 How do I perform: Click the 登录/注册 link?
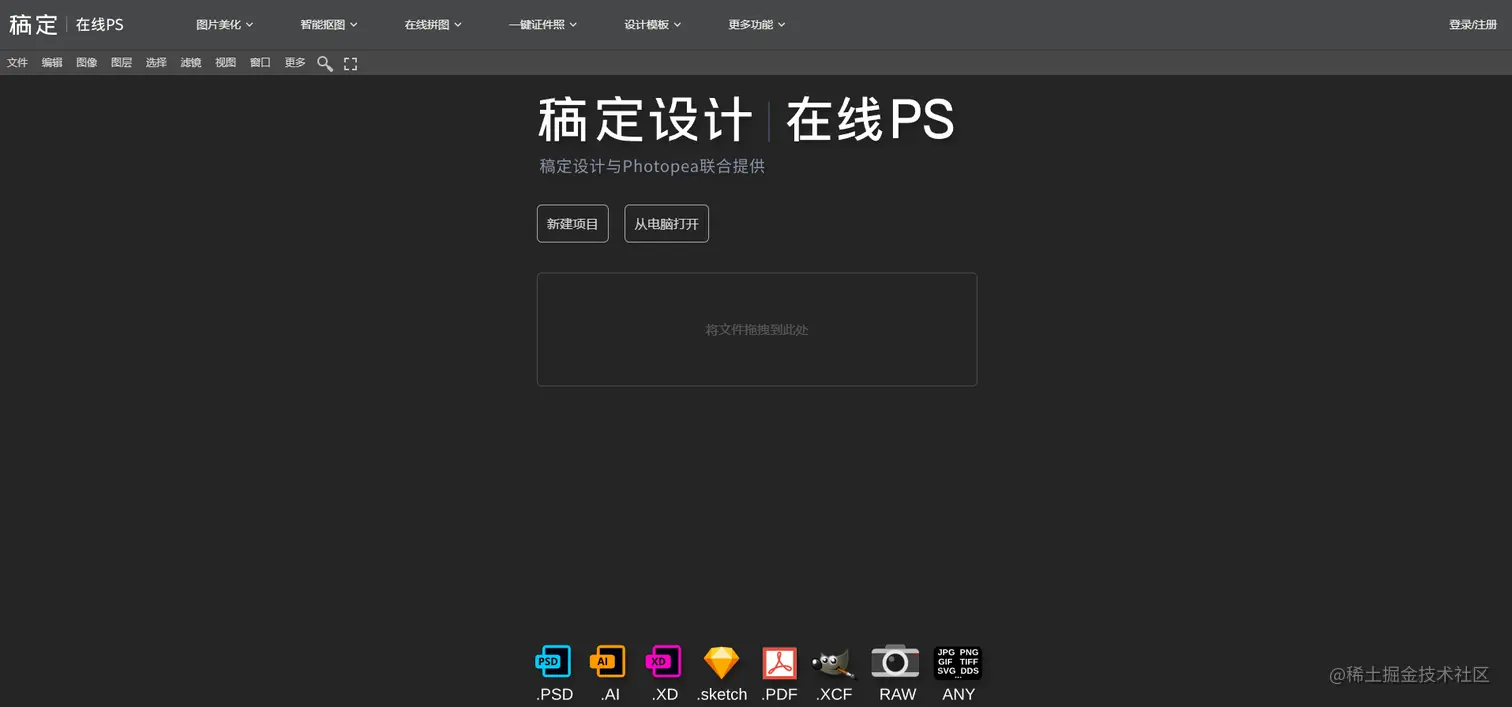pos(1473,24)
